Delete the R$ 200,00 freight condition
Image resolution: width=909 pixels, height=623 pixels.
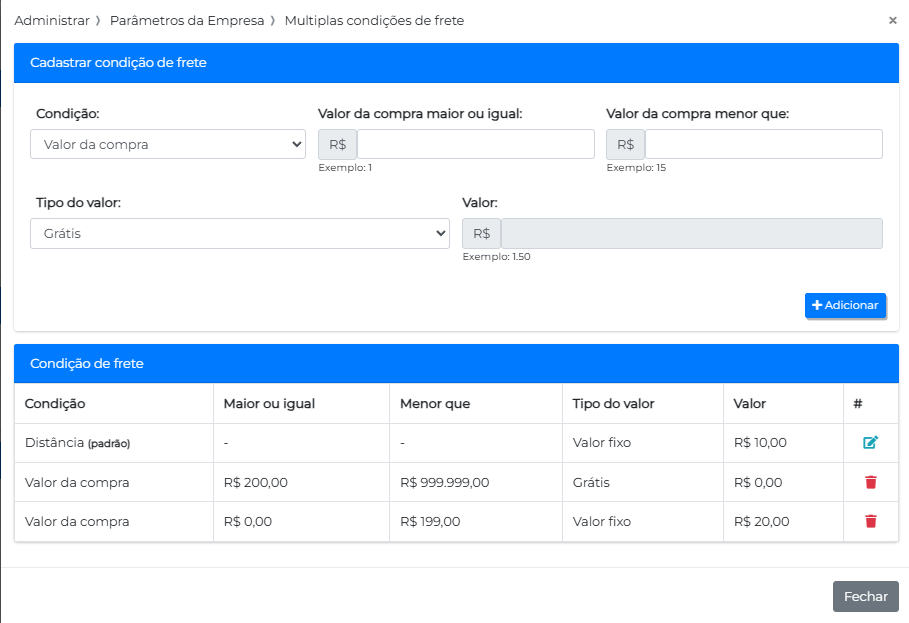point(870,482)
